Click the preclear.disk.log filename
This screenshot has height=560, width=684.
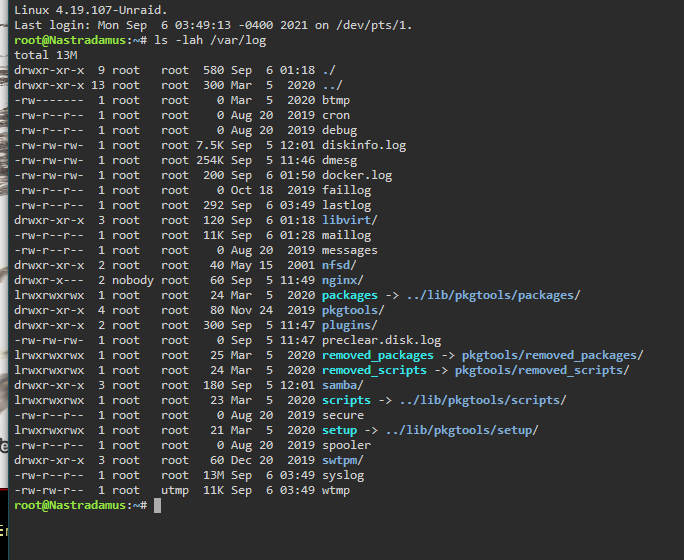(x=381, y=341)
